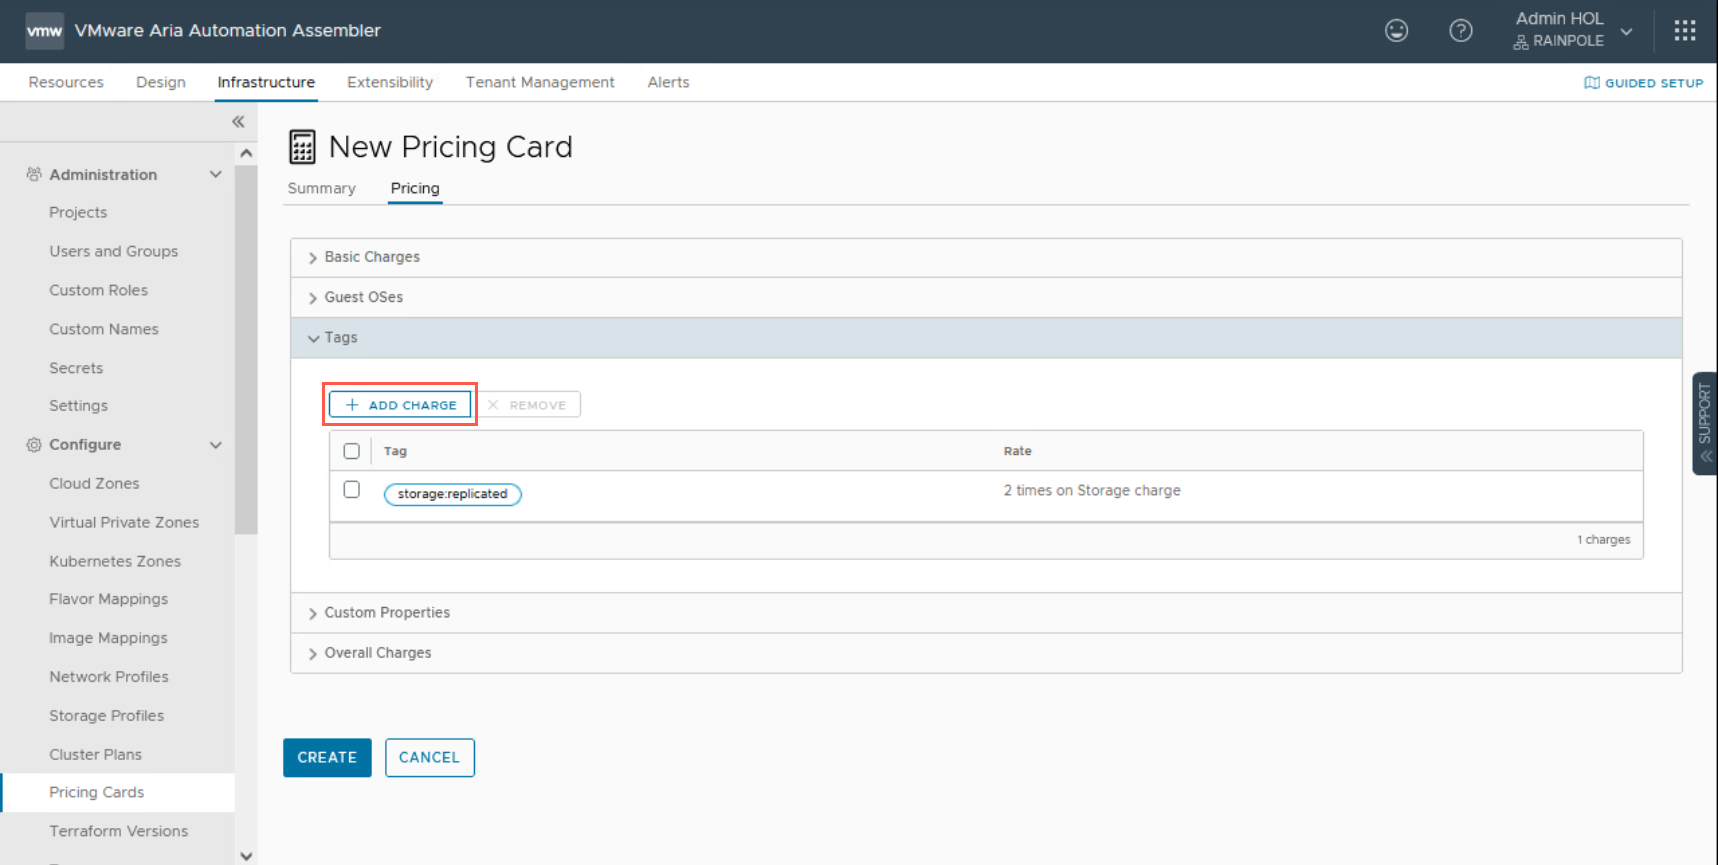
Task: Switch to the Summary tab
Action: [321, 188]
